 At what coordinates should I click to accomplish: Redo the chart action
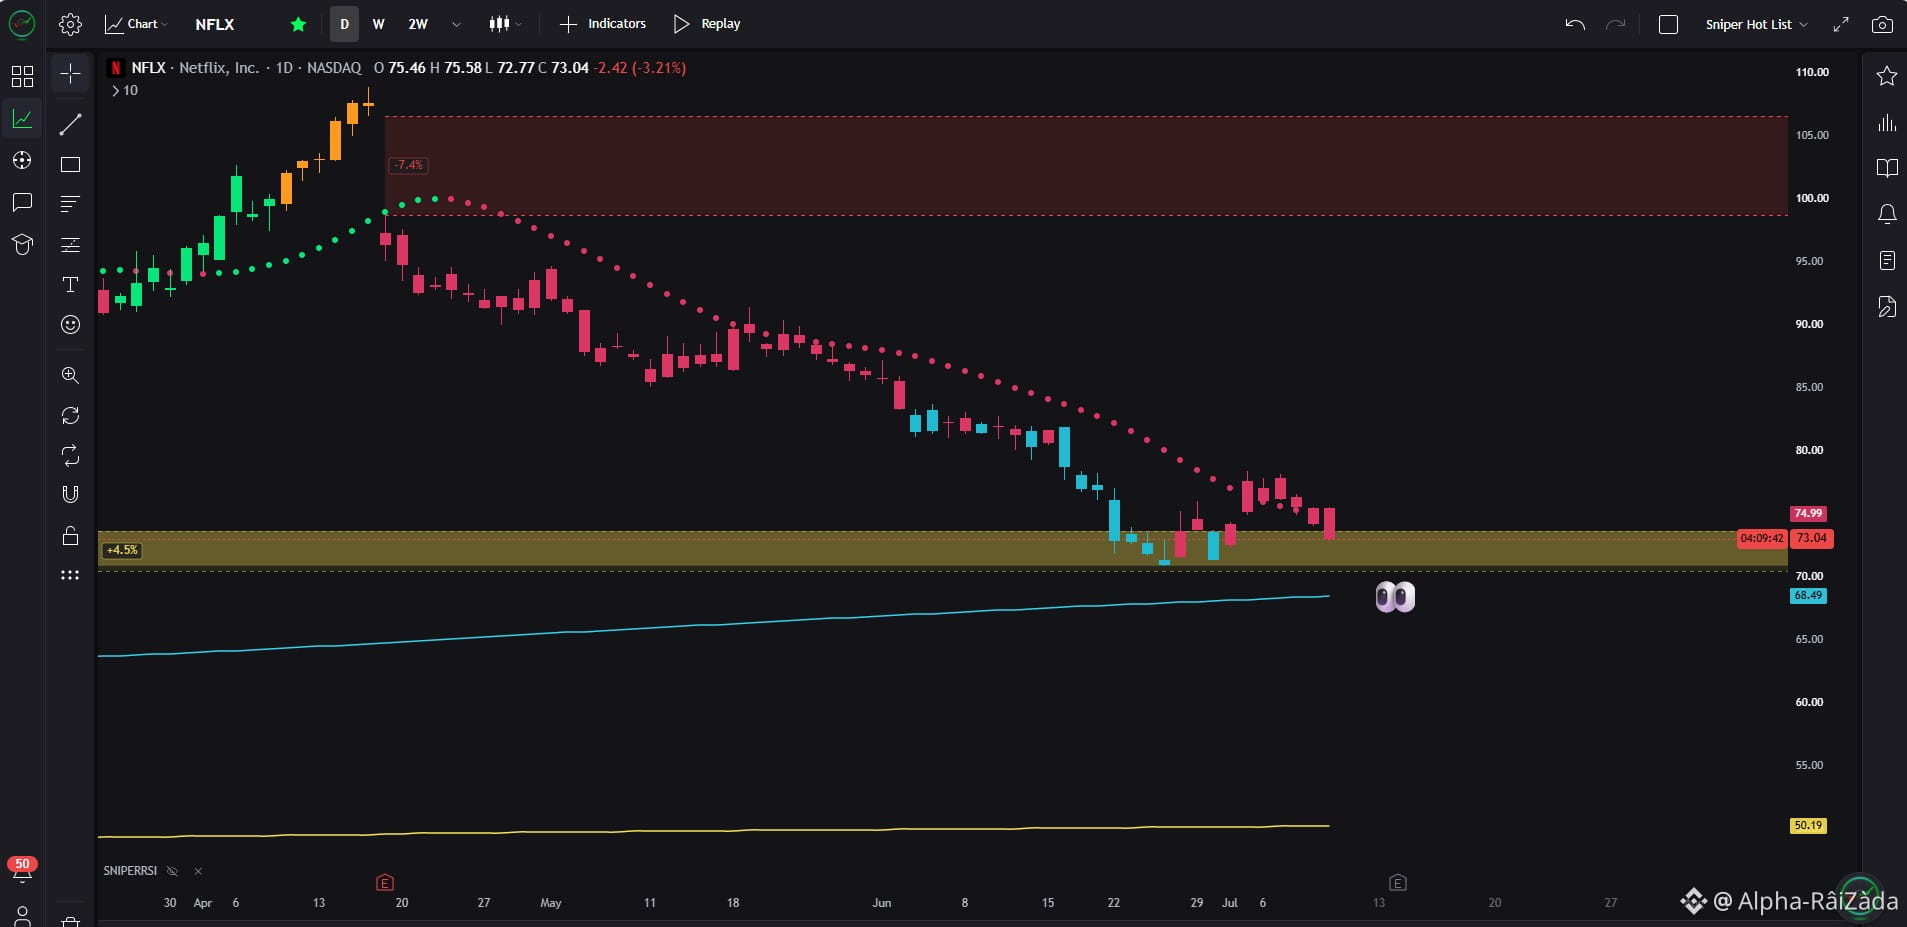(1615, 24)
